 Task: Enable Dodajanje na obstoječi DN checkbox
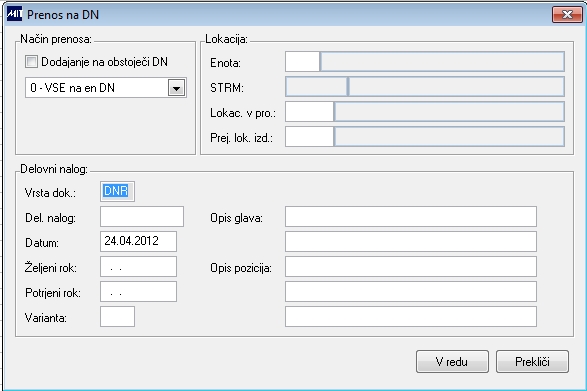coord(31,61)
